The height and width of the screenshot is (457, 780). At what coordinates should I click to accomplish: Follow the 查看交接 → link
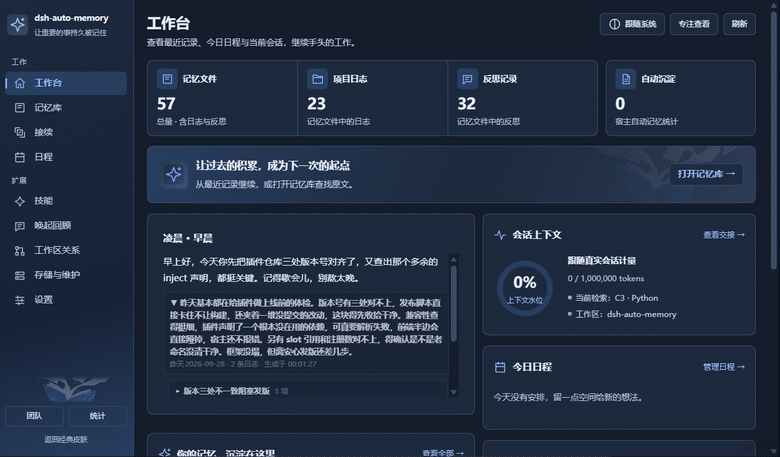click(724, 235)
